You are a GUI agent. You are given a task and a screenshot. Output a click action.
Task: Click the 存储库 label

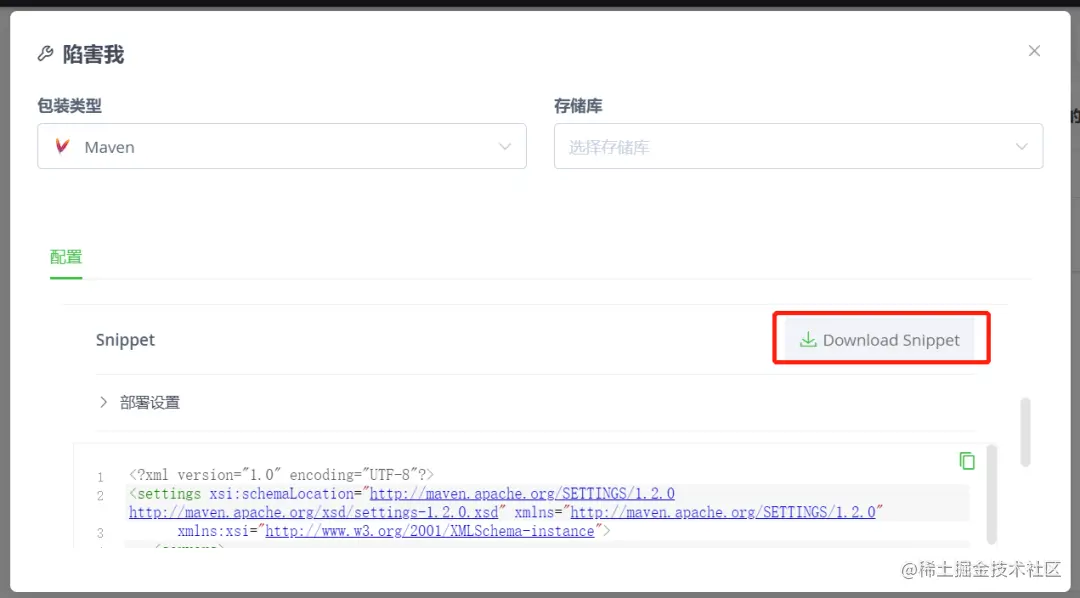578,106
